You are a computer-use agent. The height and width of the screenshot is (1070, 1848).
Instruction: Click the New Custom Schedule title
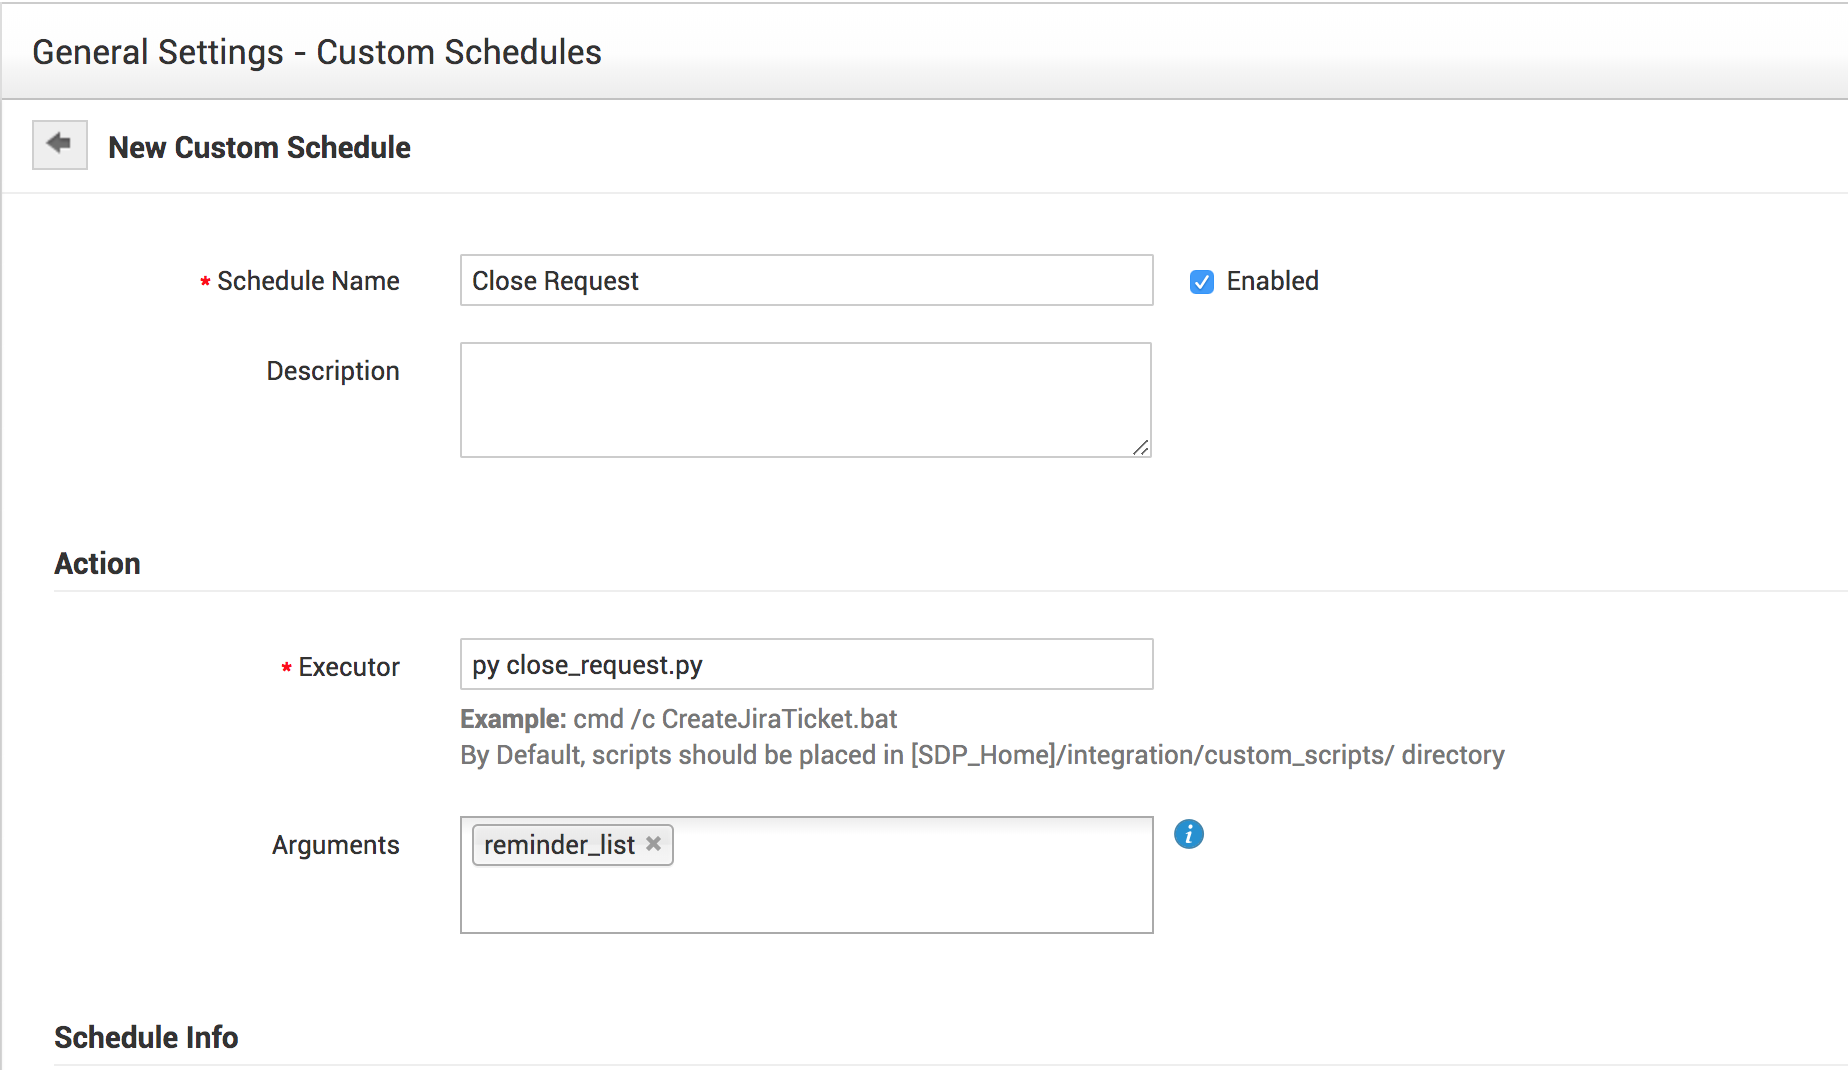click(259, 148)
